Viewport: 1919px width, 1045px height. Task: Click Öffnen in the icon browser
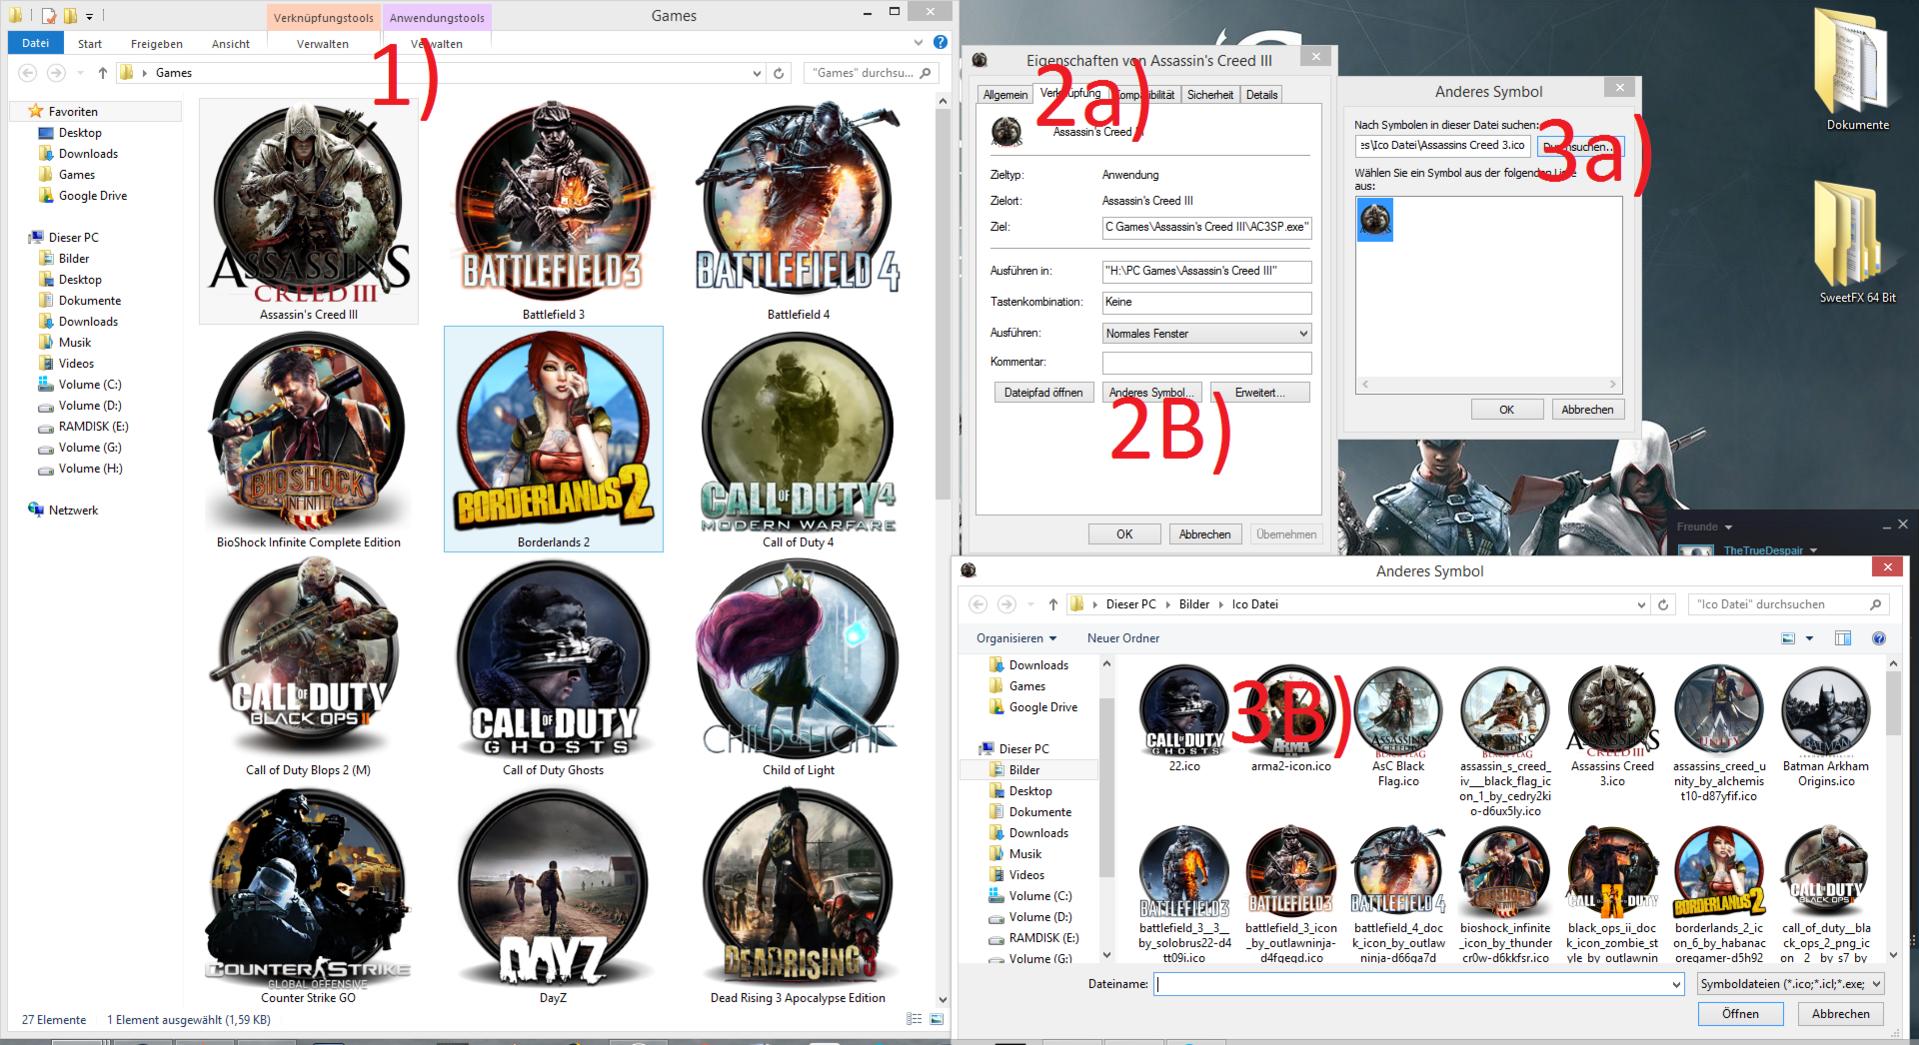pyautogui.click(x=1740, y=1014)
